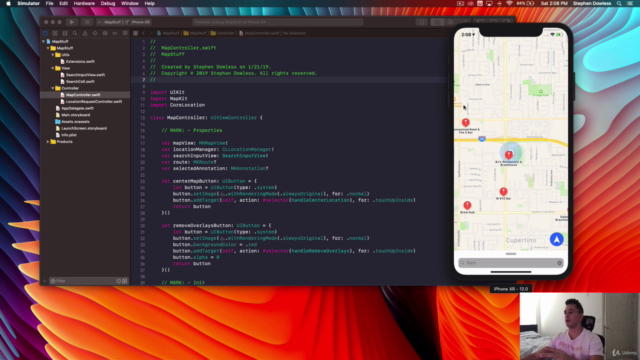The height and width of the screenshot is (360, 640).
Task: Tap the BJ's Restaurant & Brewhouse pin
Action: (509, 155)
